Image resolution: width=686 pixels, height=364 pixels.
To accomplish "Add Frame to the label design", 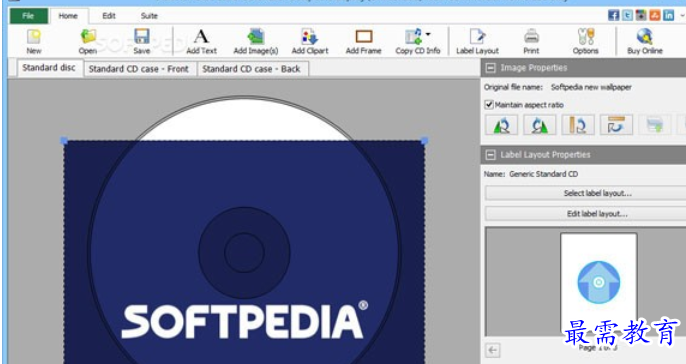I will (x=364, y=42).
